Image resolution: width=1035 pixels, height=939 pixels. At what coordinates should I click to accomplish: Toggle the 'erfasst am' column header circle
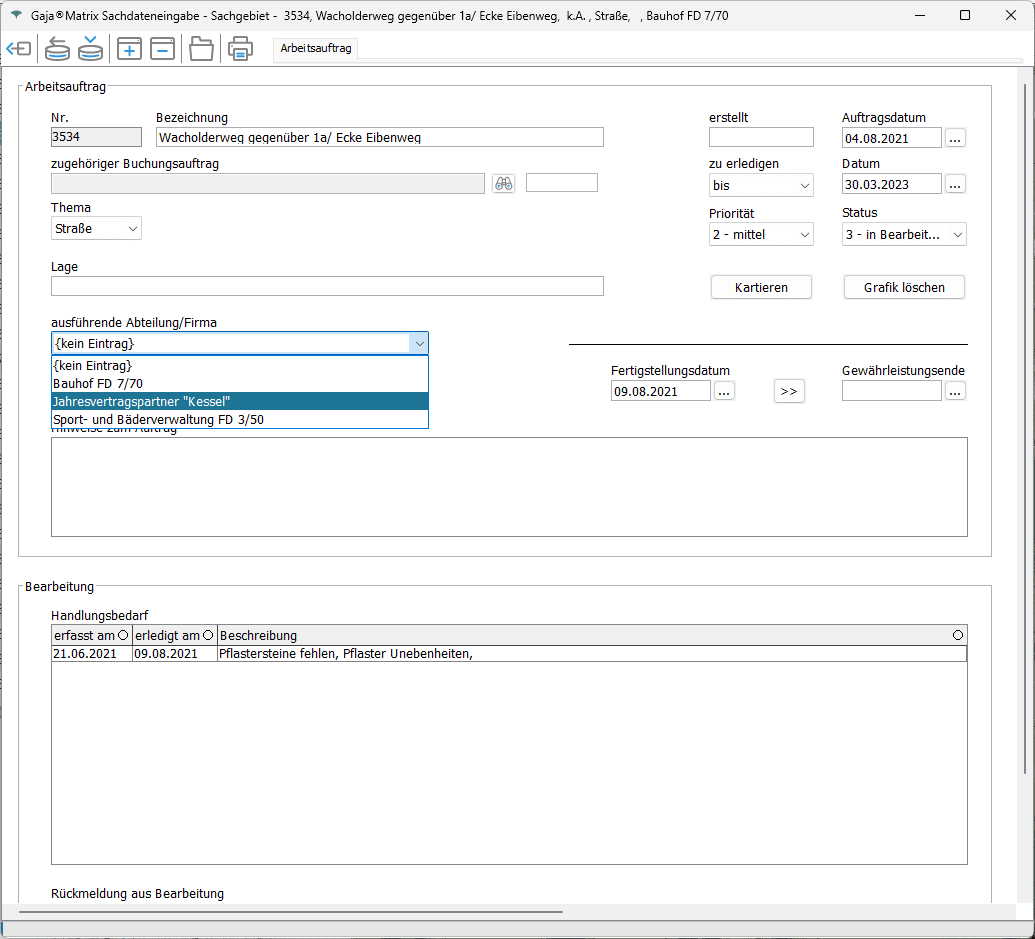123,635
